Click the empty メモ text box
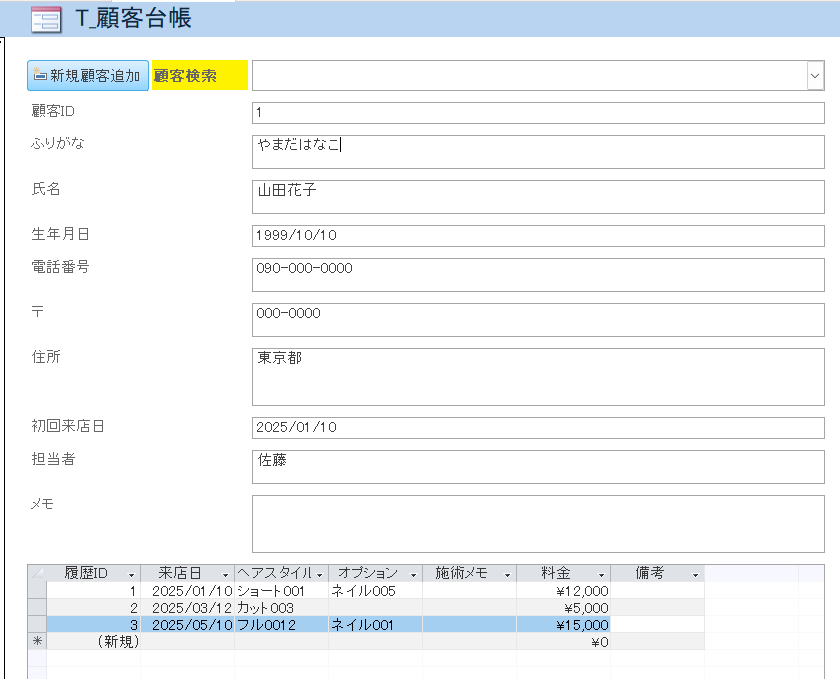Image resolution: width=840 pixels, height=679 pixels. (x=537, y=523)
